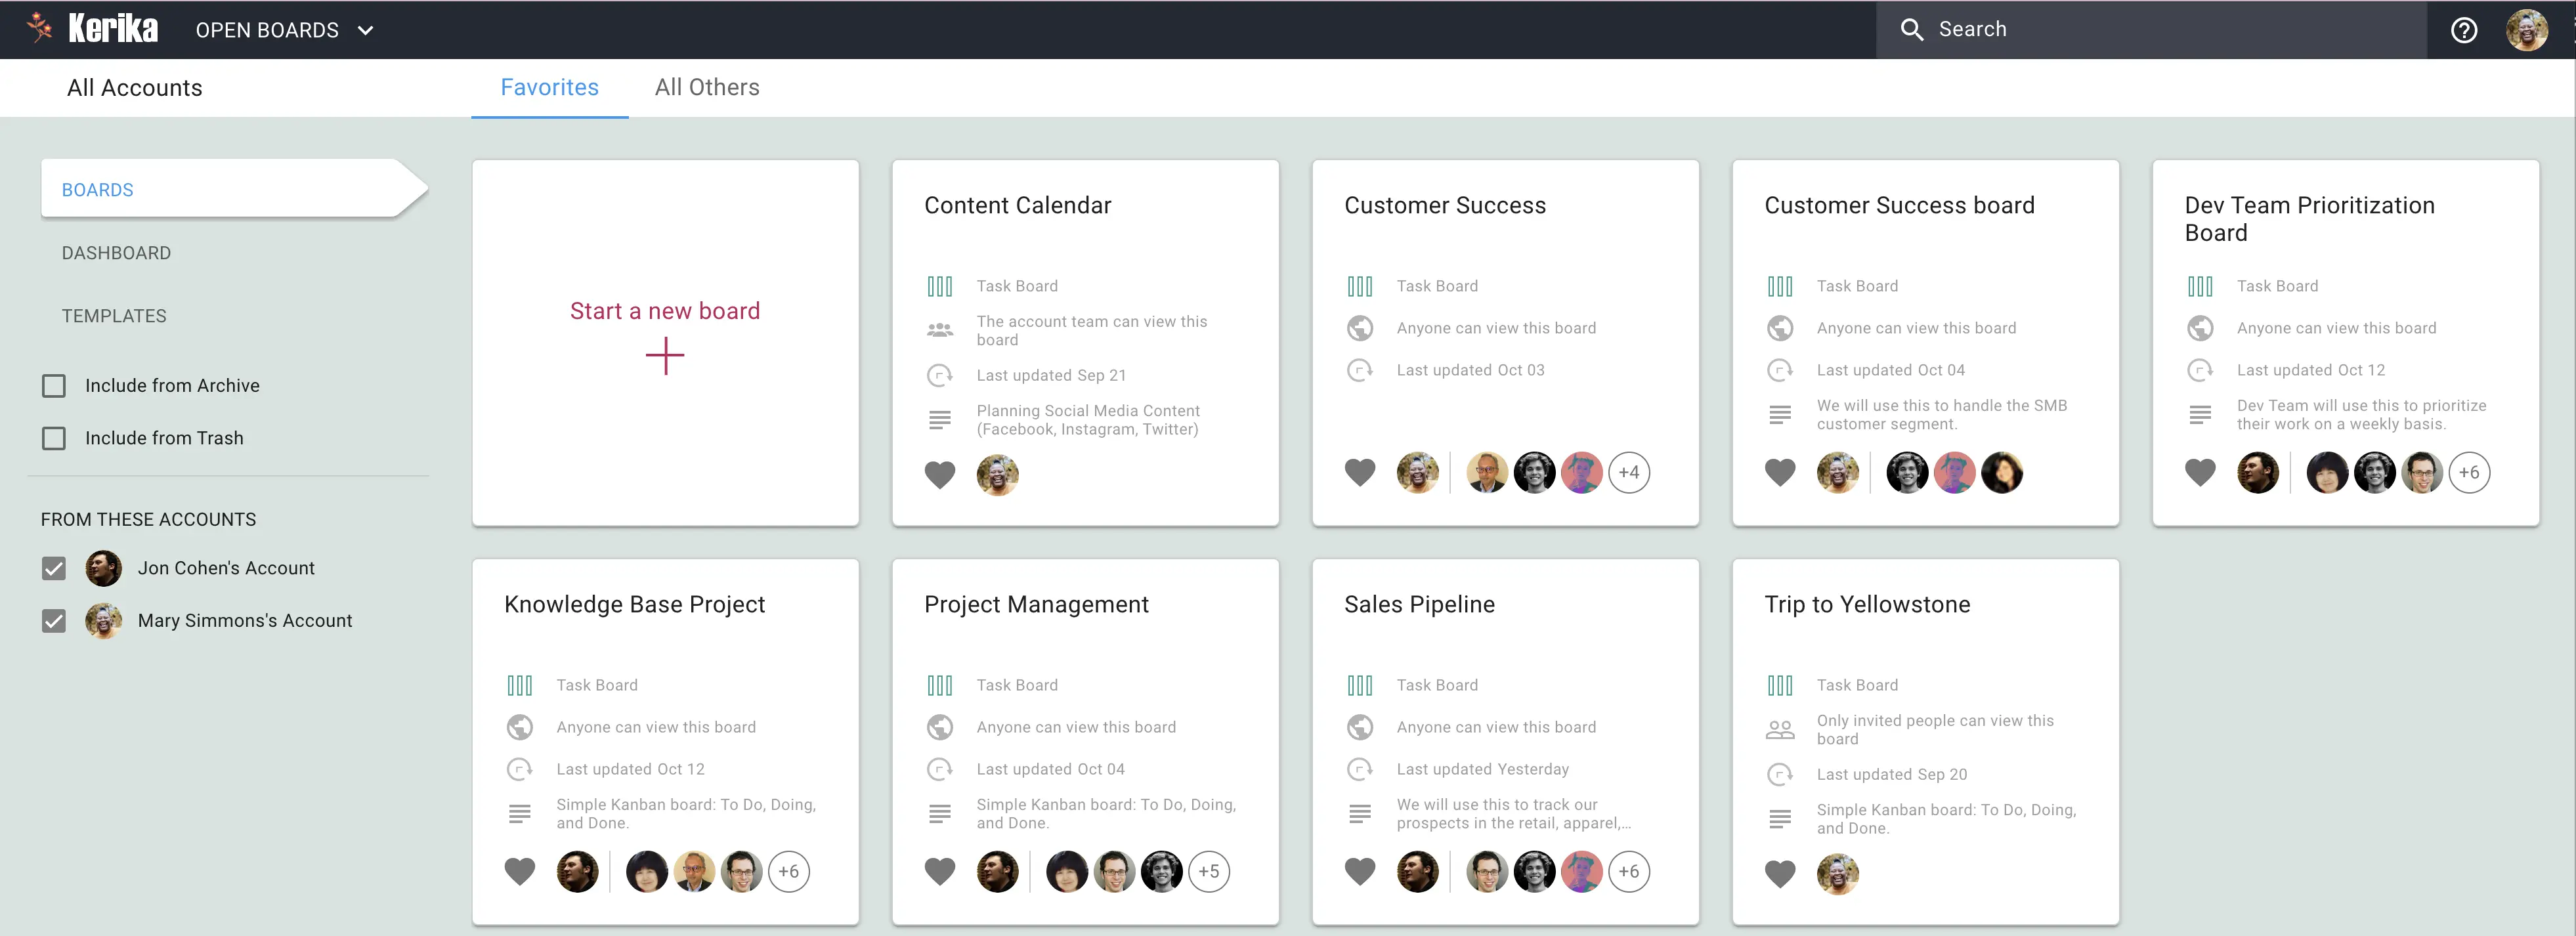Click the +6 members badge on Knowledge Base Project

click(789, 871)
